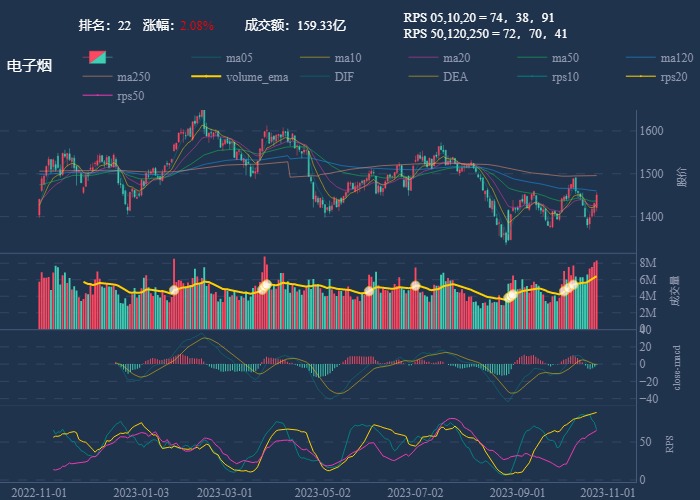Image resolution: width=700 pixels, height=500 pixels.
Task: Toggle the DIF legend entry
Action: [x=343, y=77]
